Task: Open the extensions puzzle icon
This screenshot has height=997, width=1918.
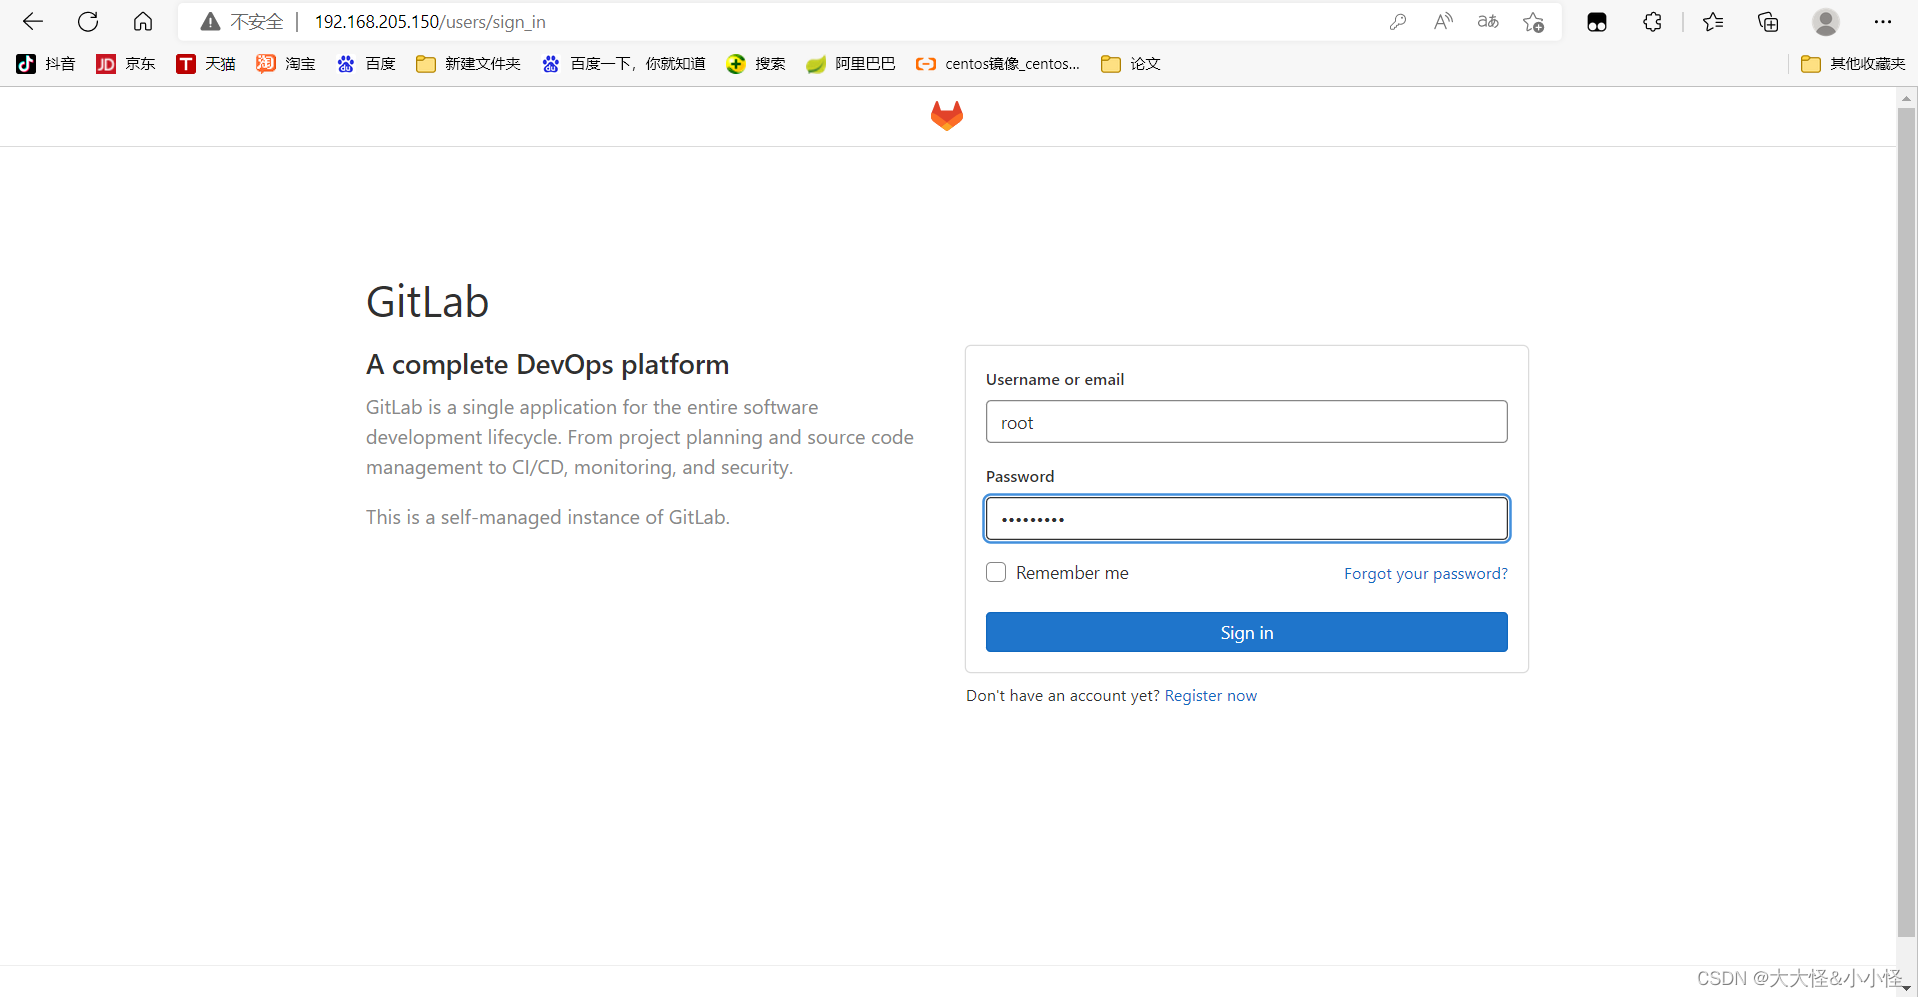Action: [1652, 22]
